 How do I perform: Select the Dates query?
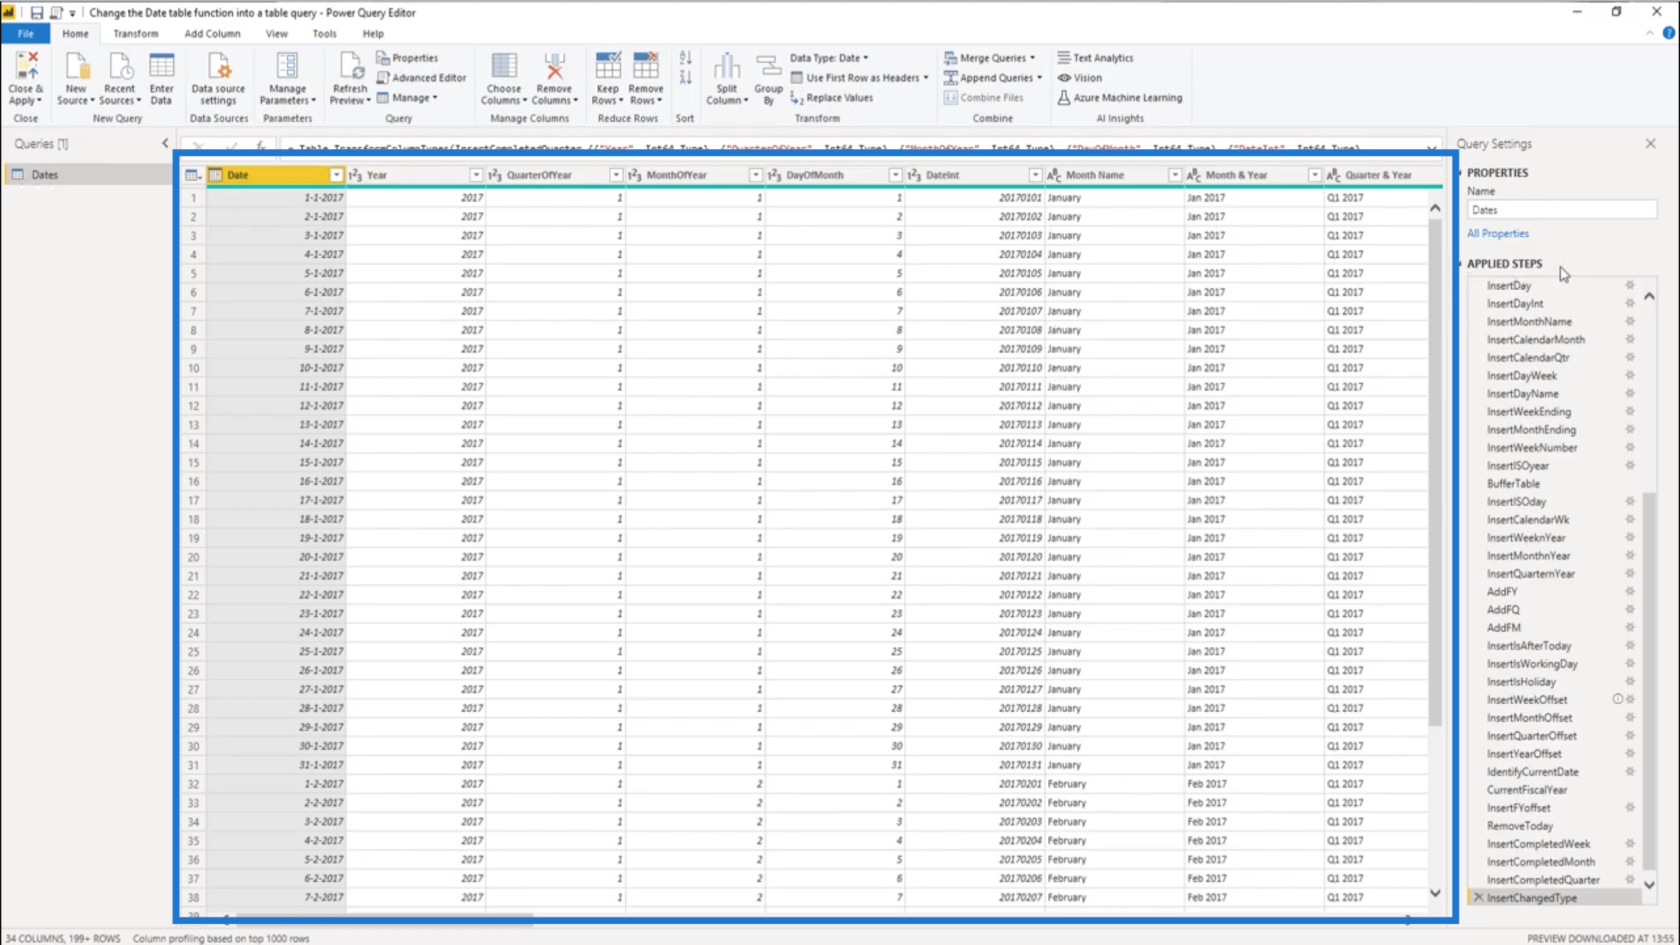(88, 174)
